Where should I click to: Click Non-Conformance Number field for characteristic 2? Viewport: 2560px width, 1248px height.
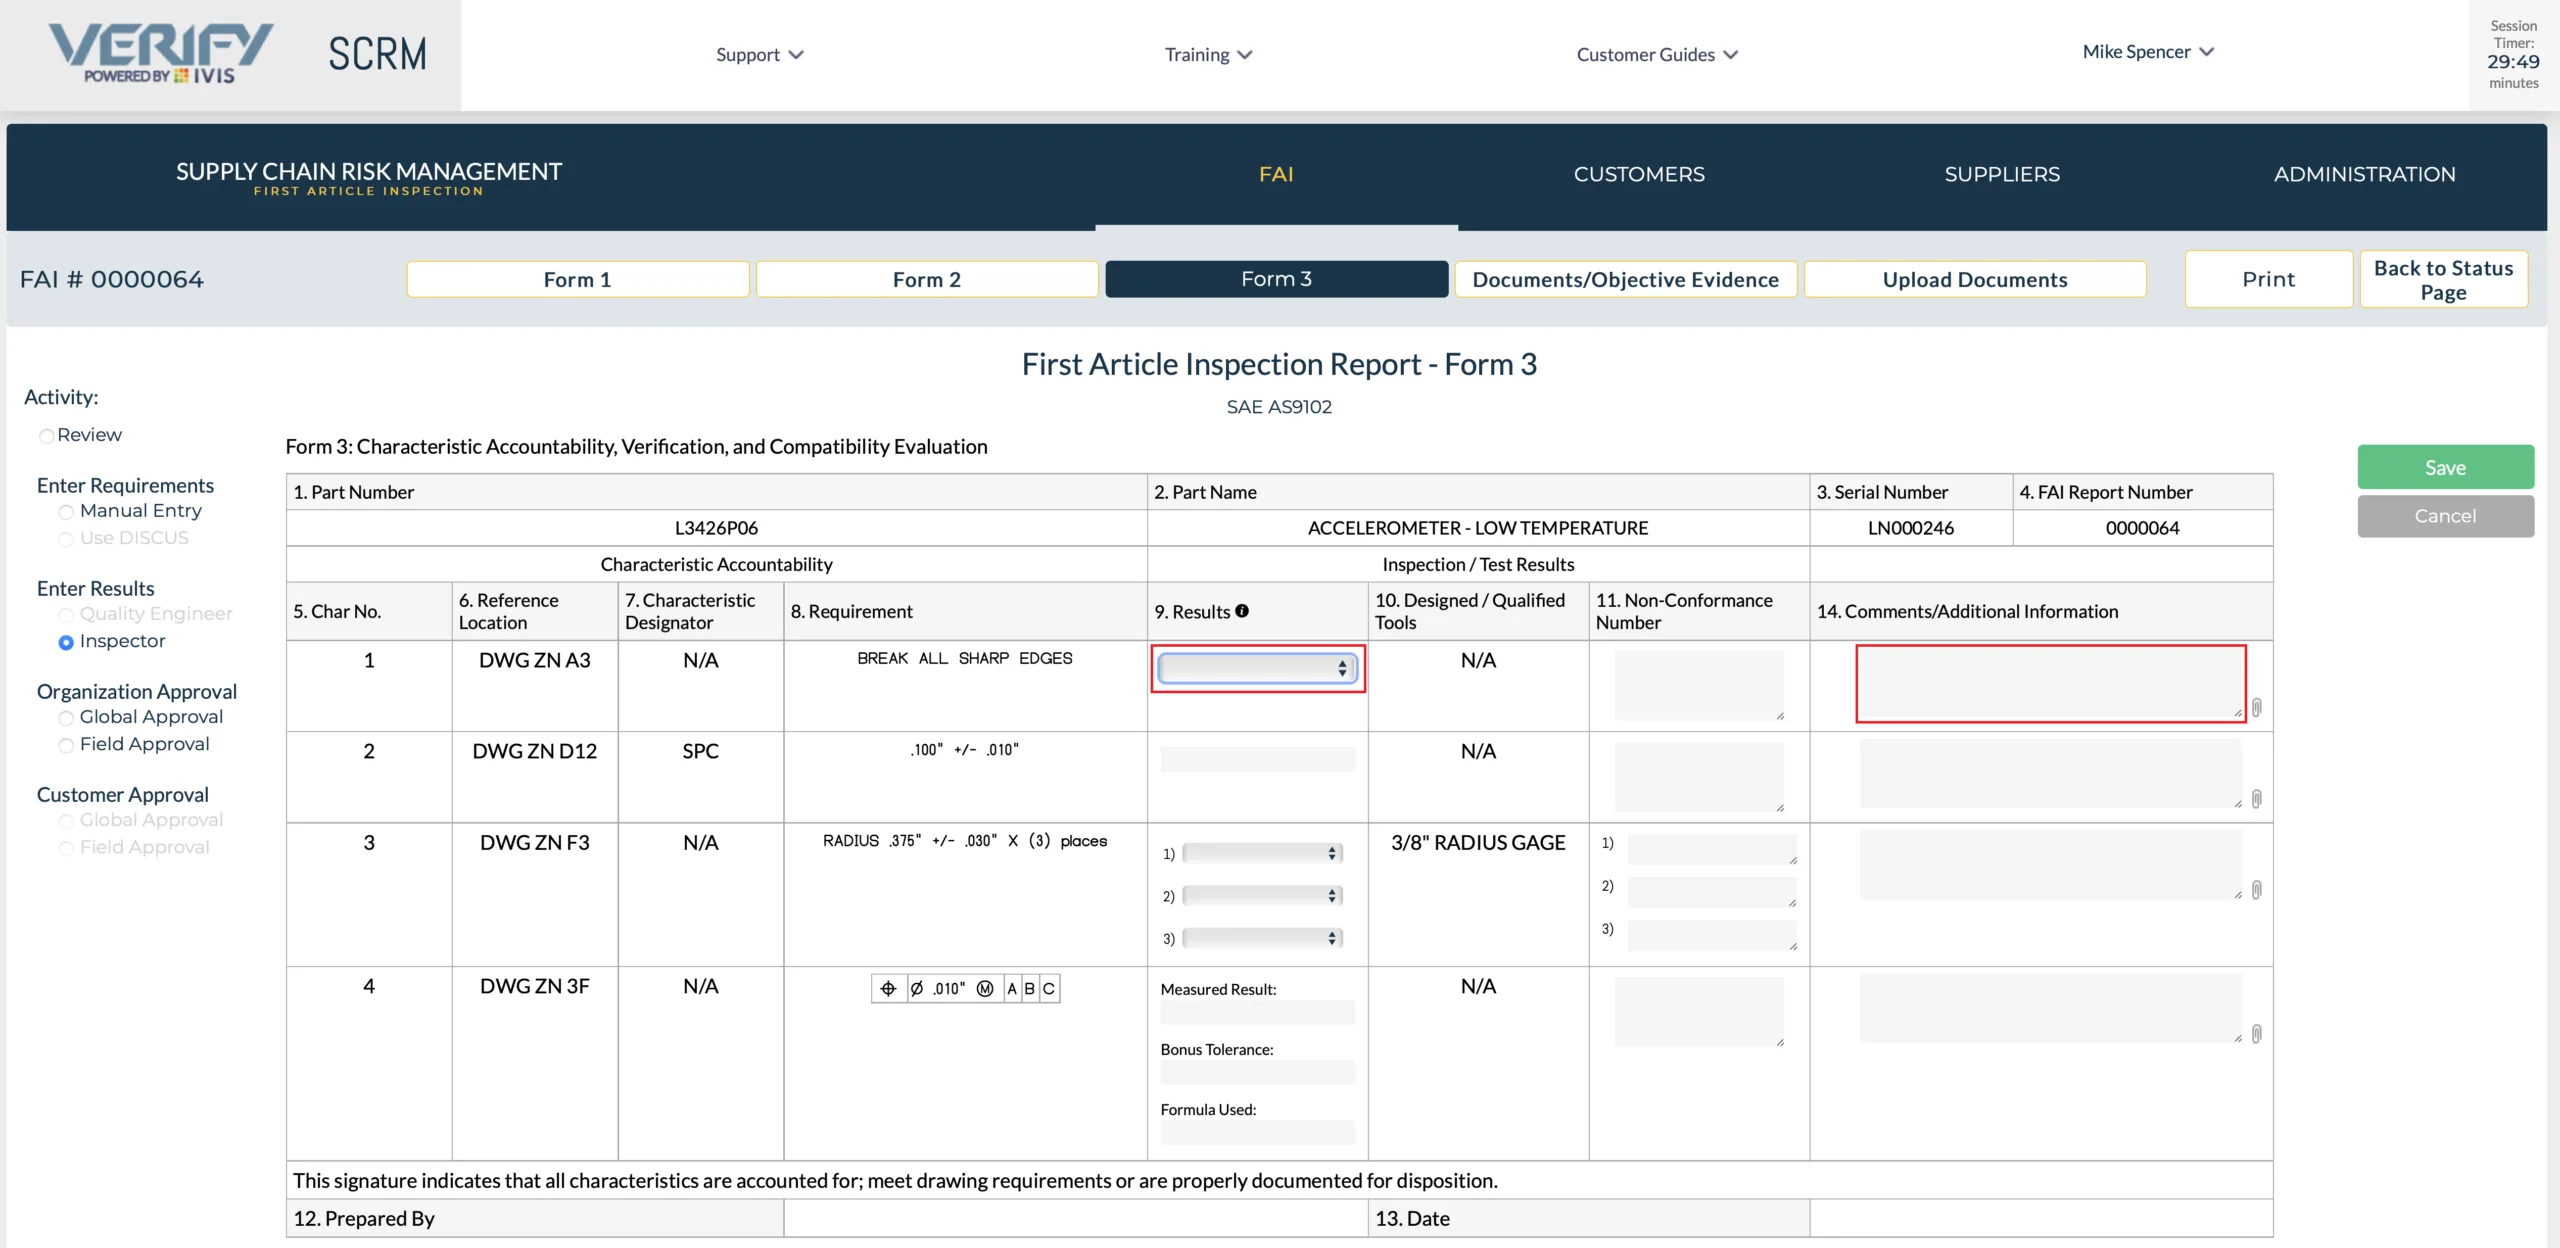tap(1699, 777)
